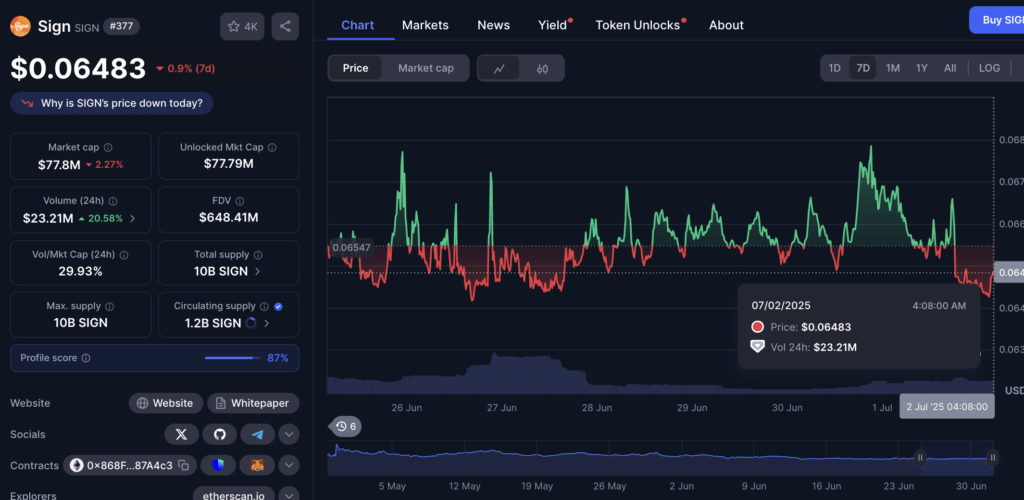Viewport: 1024px width, 500px height.
Task: Switch to candlestick chart view
Action: pos(542,68)
